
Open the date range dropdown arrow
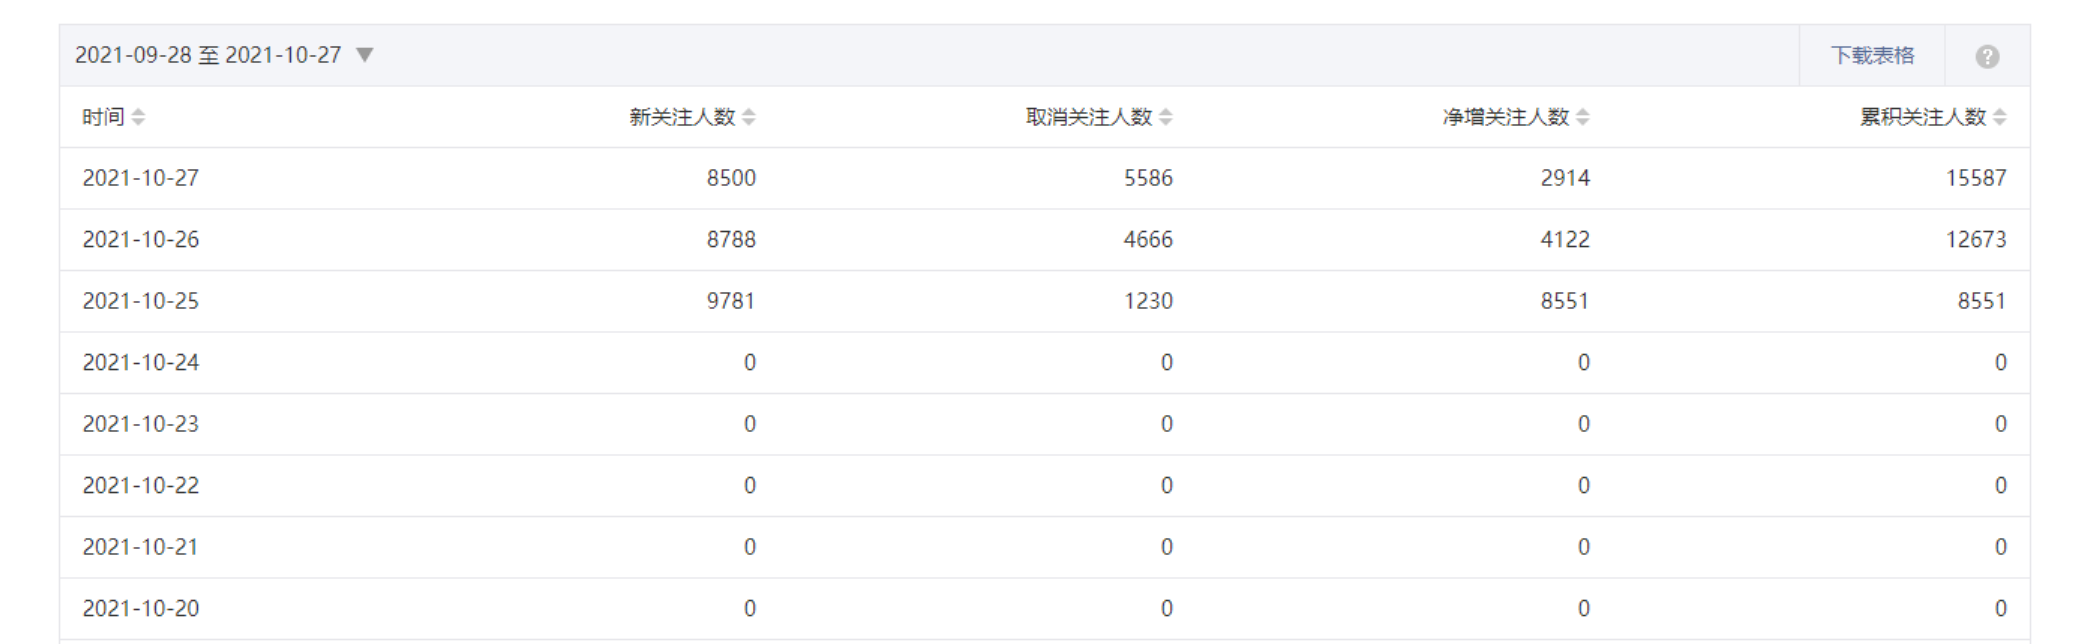click(x=365, y=55)
